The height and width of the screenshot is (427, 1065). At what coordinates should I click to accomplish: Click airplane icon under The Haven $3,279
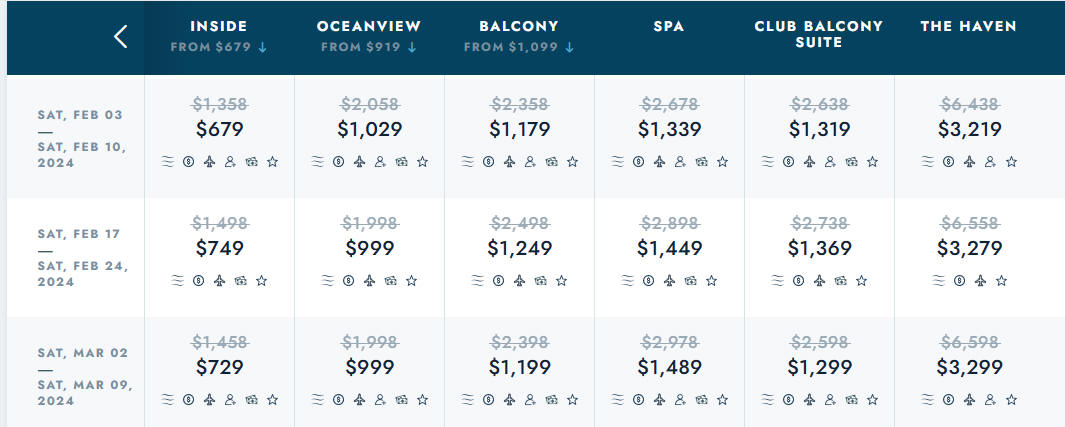tap(980, 280)
